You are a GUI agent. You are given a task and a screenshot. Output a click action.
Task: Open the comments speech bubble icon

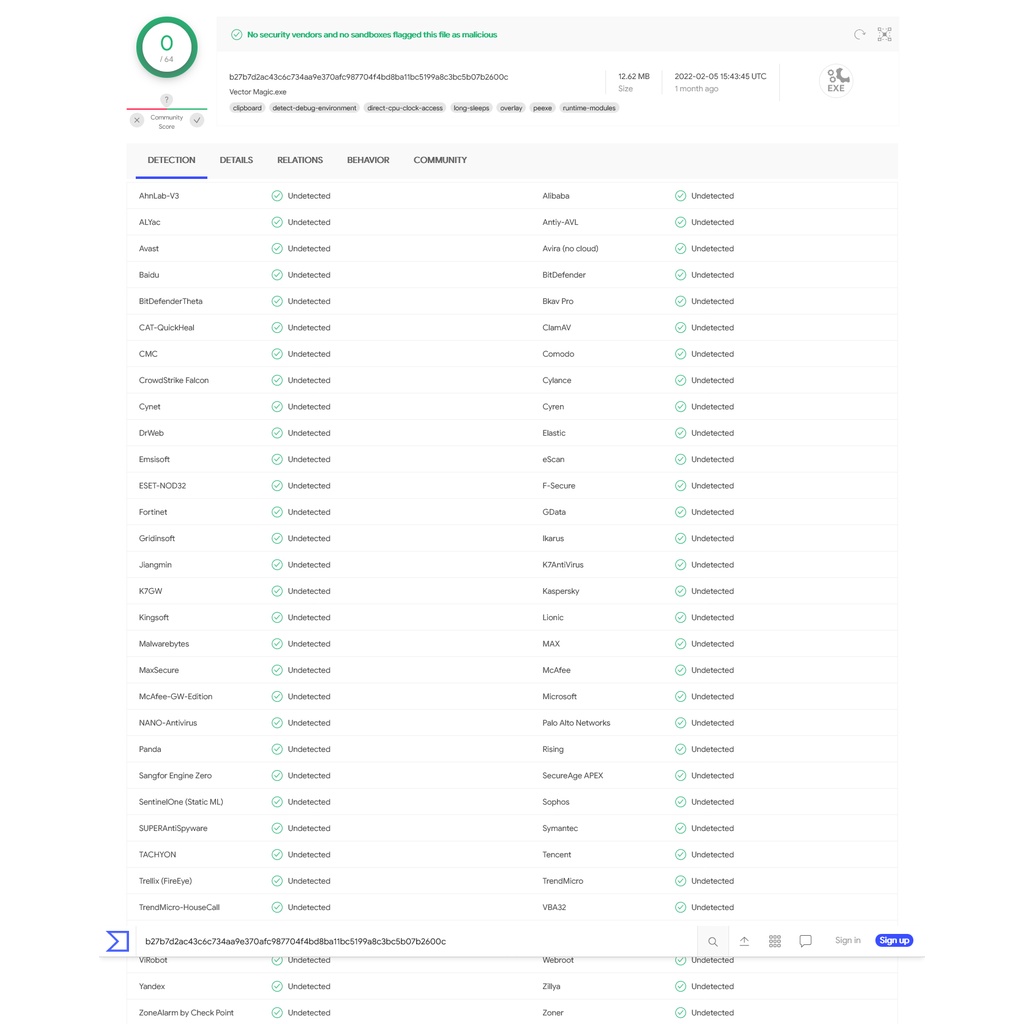click(x=805, y=941)
